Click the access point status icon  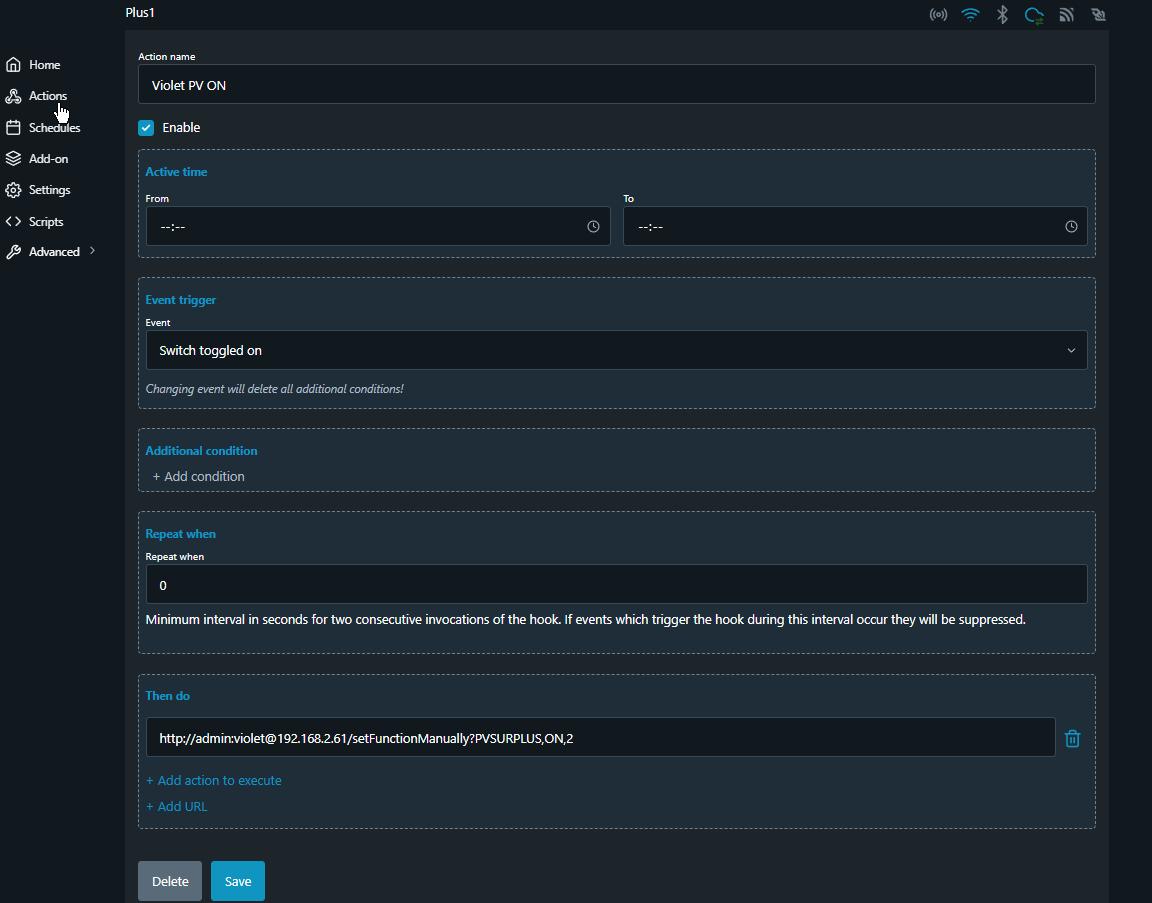pos(938,15)
